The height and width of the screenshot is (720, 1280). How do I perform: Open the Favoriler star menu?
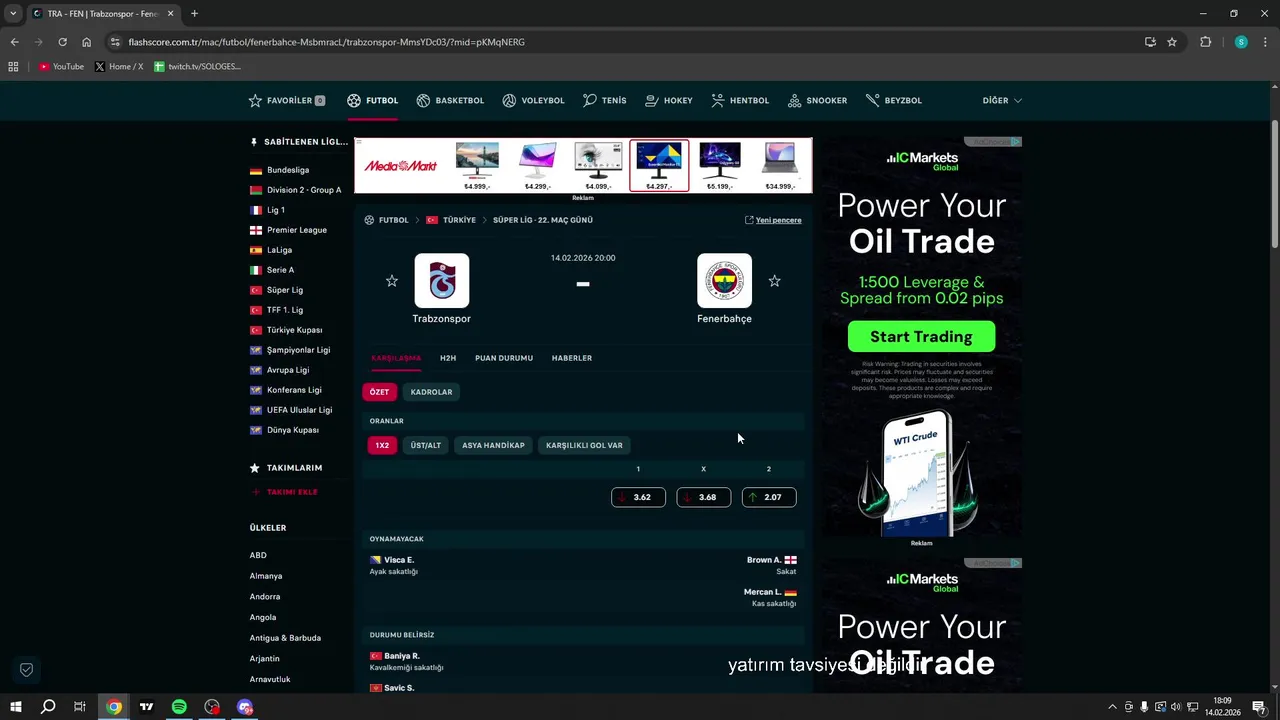(x=286, y=101)
